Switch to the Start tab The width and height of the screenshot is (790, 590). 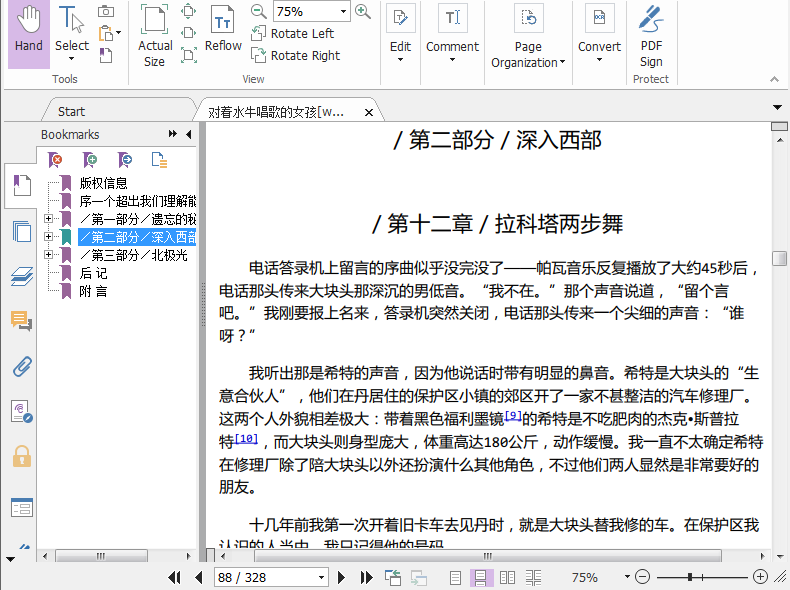[x=71, y=111]
